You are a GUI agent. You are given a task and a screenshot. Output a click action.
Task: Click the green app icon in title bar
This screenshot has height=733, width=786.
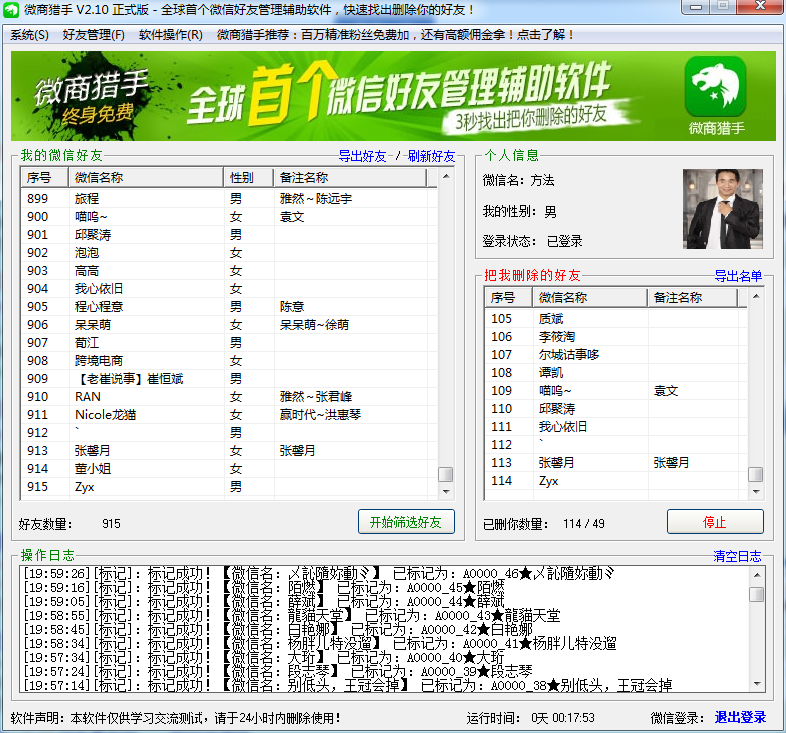(11, 10)
